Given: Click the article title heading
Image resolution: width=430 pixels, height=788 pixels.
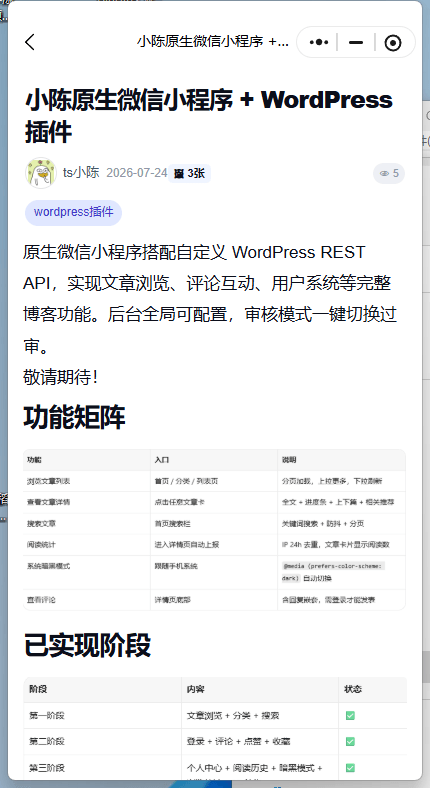Looking at the screenshot, I should point(208,116).
